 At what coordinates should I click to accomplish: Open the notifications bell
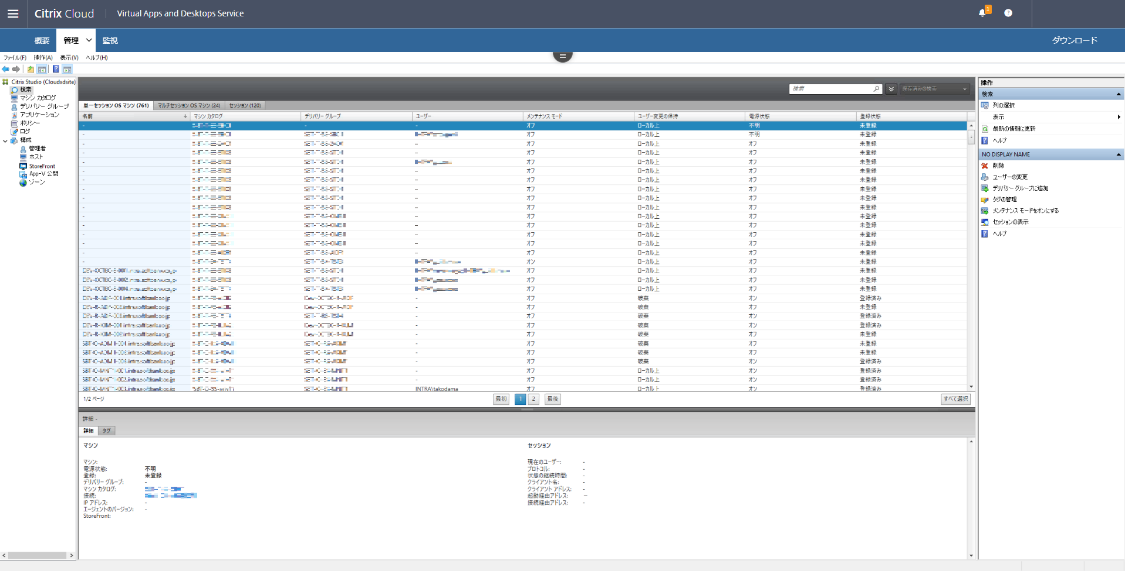982,13
